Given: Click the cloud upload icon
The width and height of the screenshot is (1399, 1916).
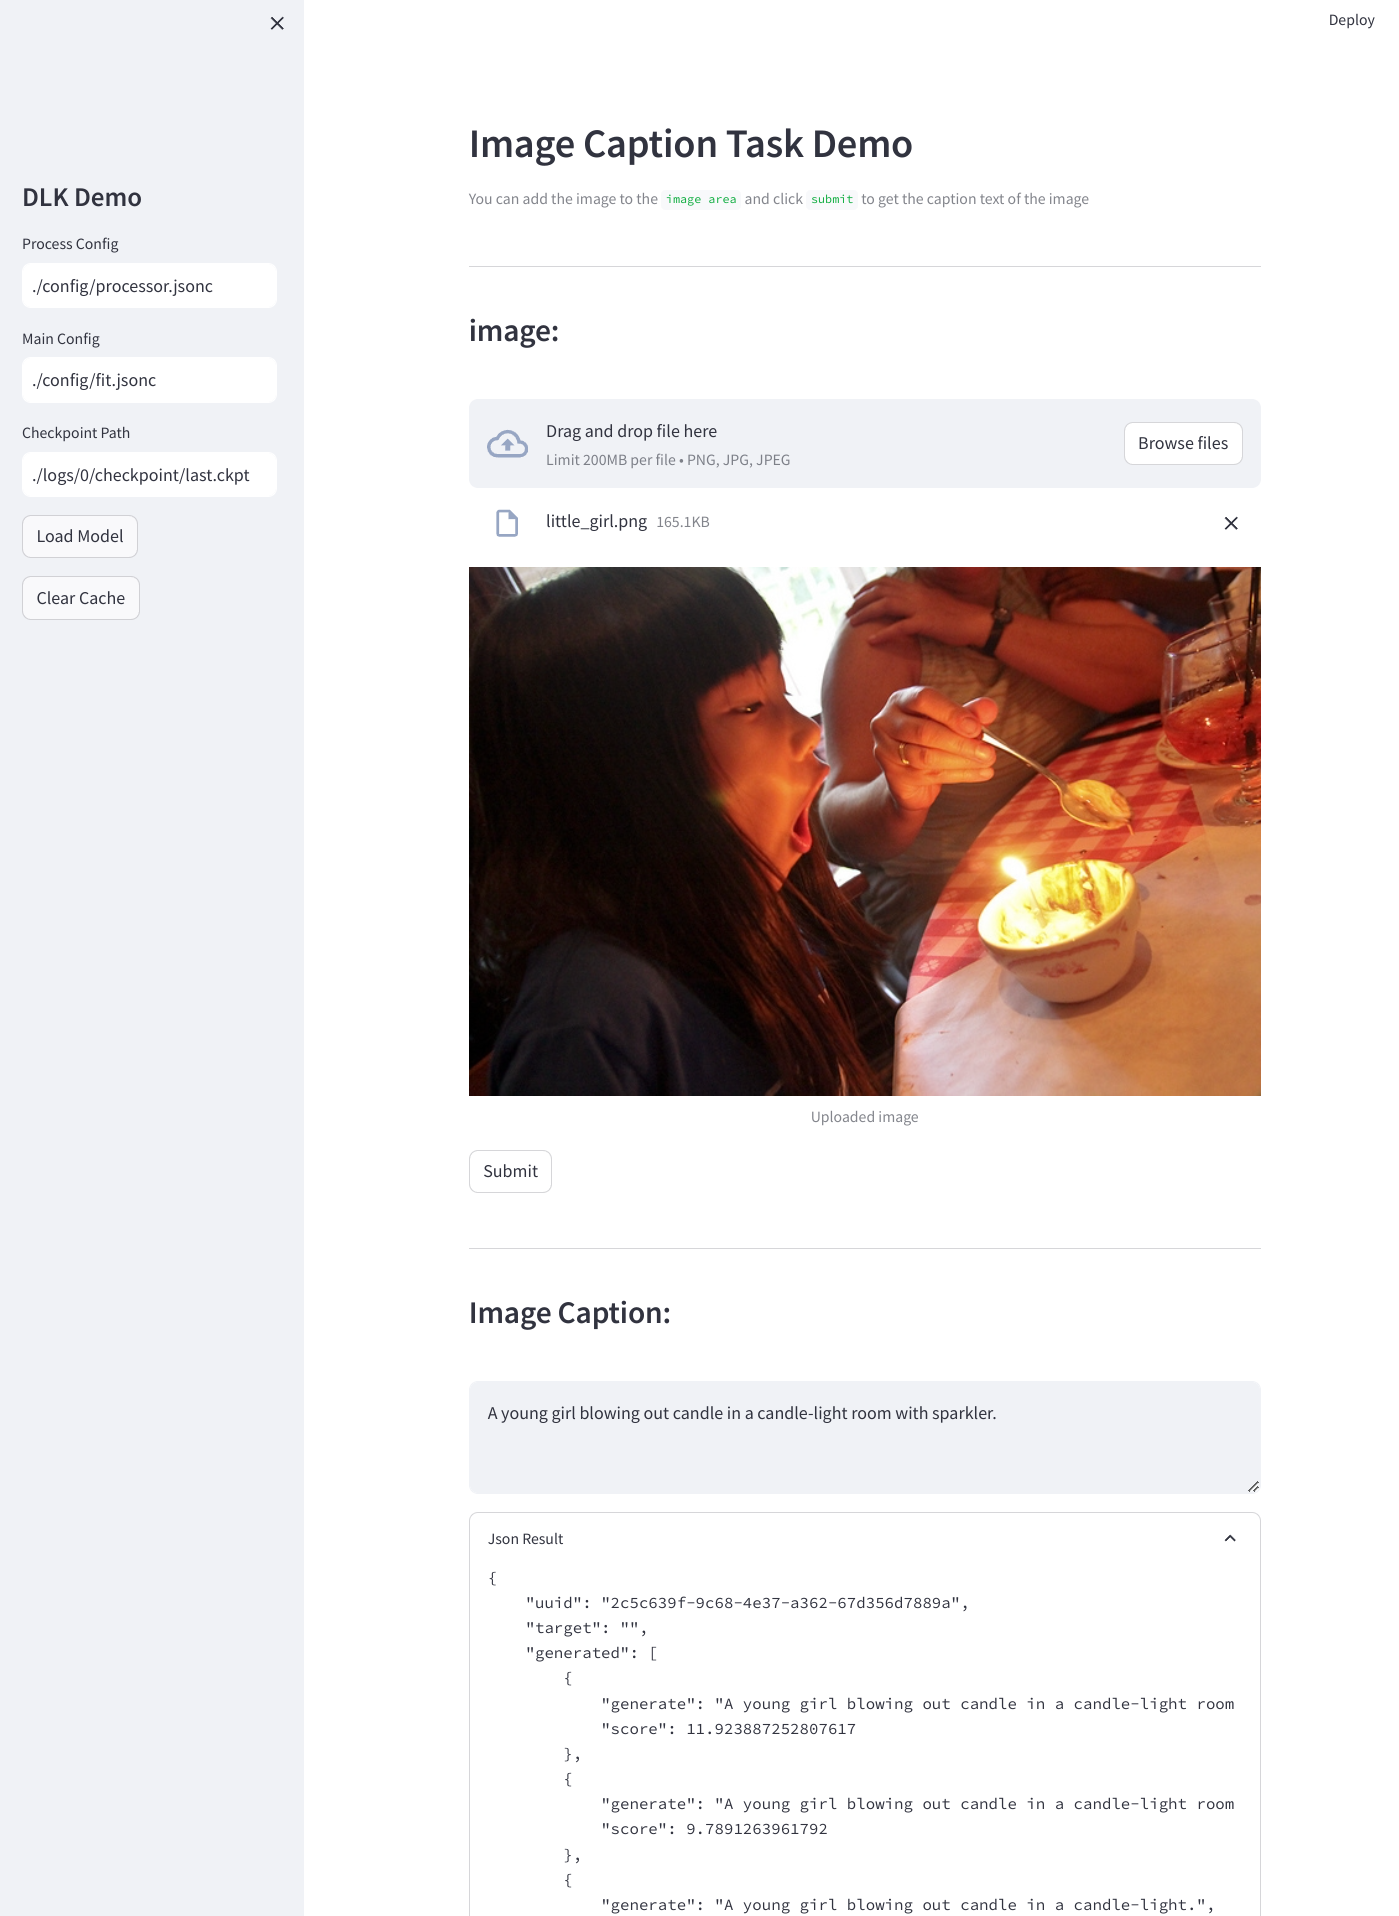Looking at the screenshot, I should [x=507, y=444].
